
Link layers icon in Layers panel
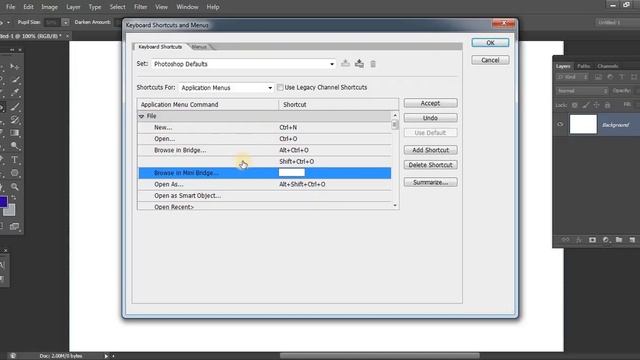565,240
